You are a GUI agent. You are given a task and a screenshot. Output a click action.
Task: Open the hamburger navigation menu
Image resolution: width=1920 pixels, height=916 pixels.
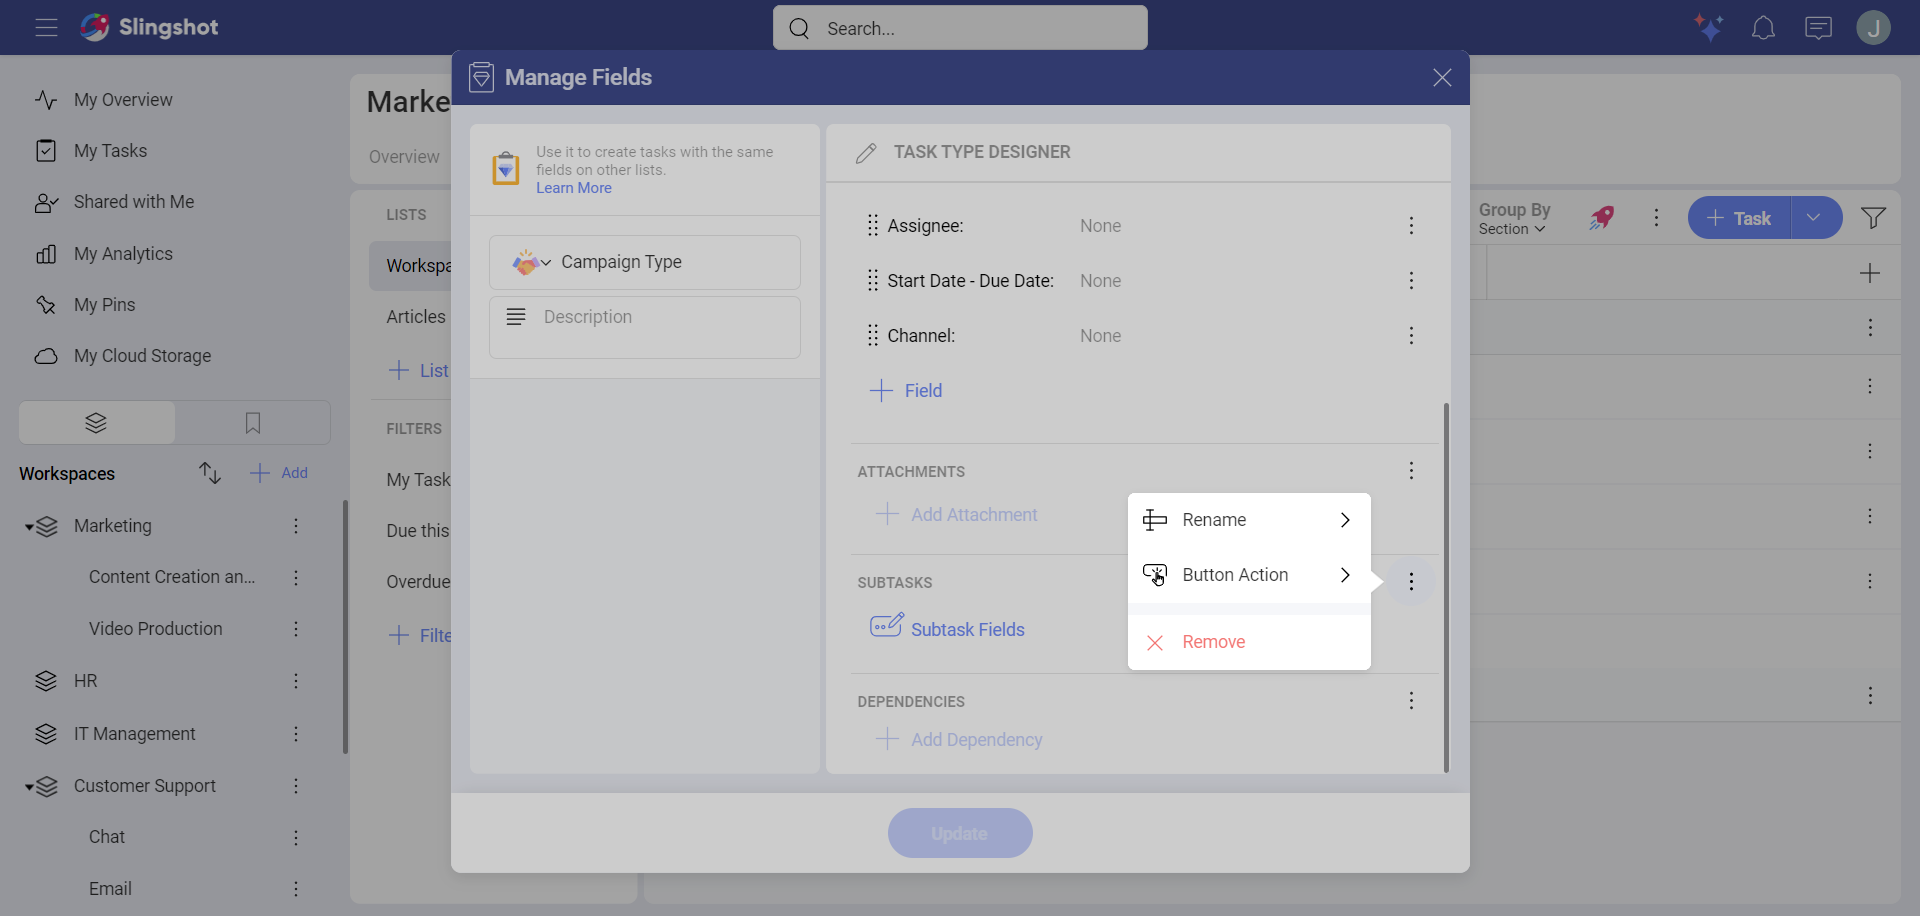pyautogui.click(x=46, y=28)
